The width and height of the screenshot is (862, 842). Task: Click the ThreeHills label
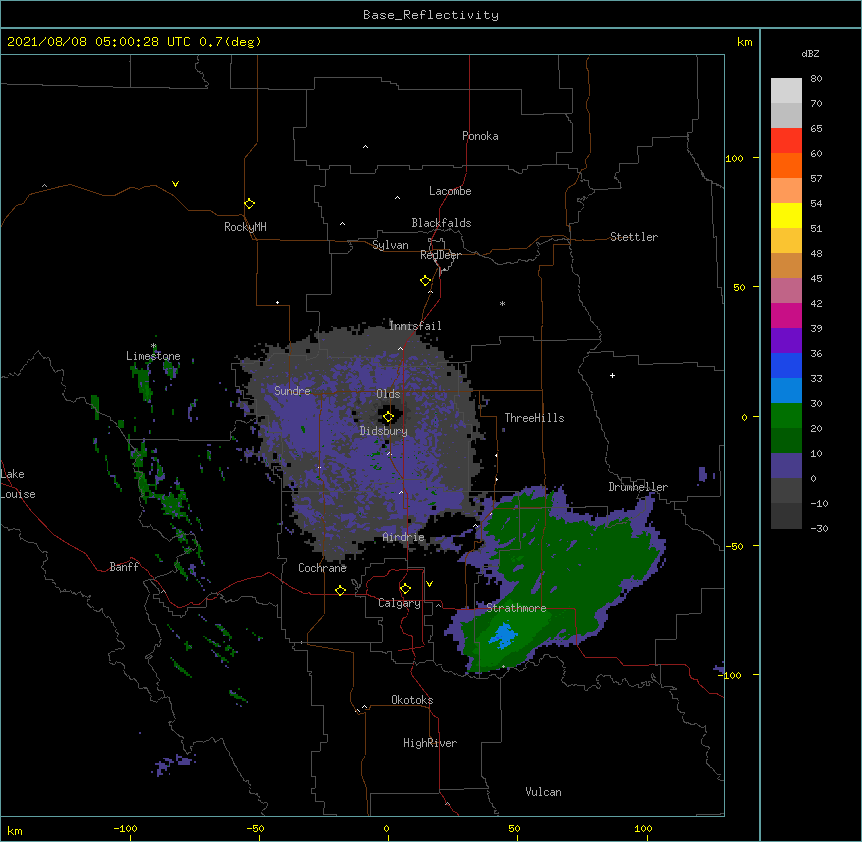[534, 418]
